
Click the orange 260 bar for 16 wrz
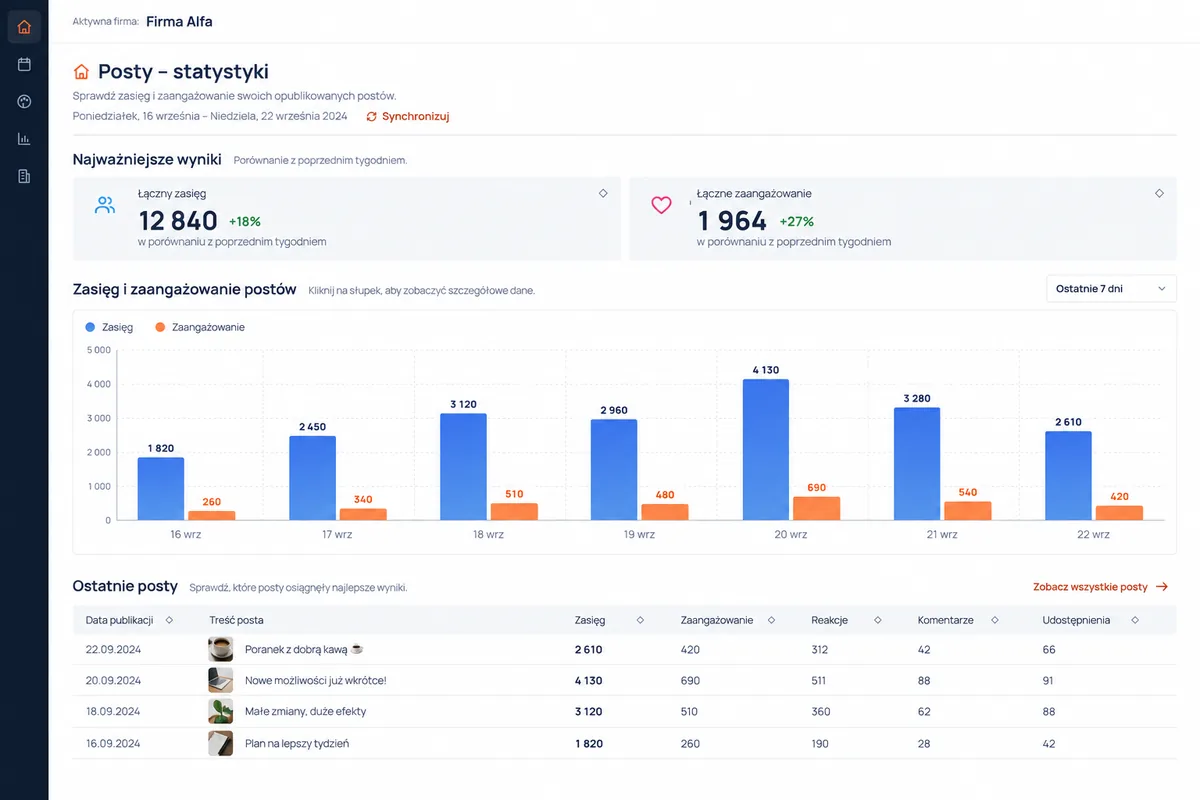tap(212, 516)
